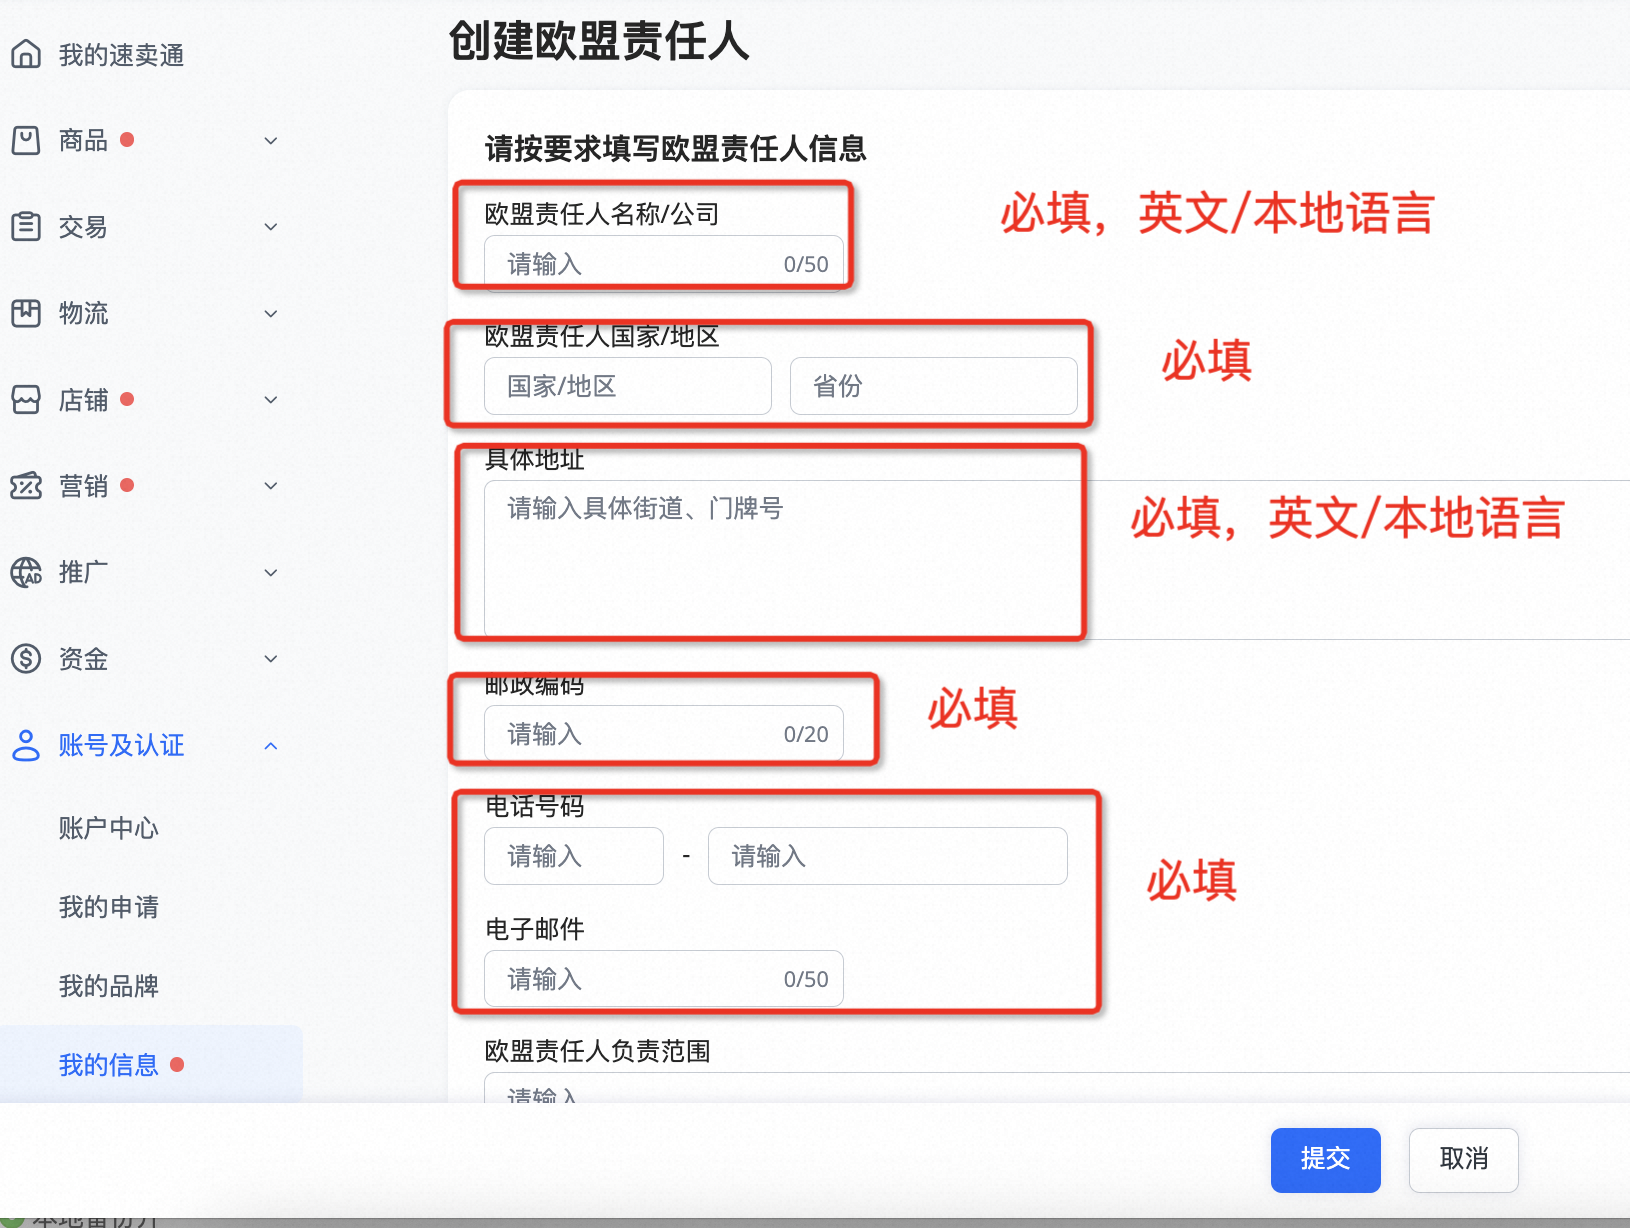Open the 账户中心 submenu item
Viewport: 1630px width, 1228px height.
[109, 828]
